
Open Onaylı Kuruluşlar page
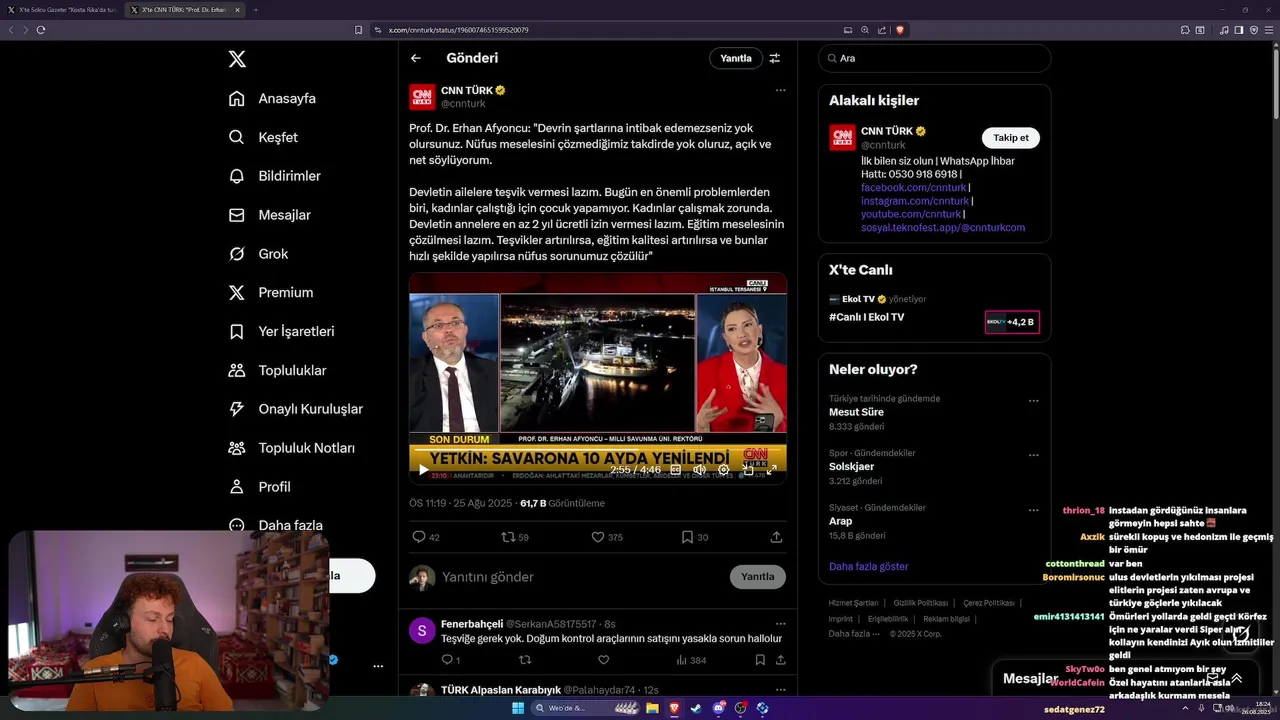point(295,409)
